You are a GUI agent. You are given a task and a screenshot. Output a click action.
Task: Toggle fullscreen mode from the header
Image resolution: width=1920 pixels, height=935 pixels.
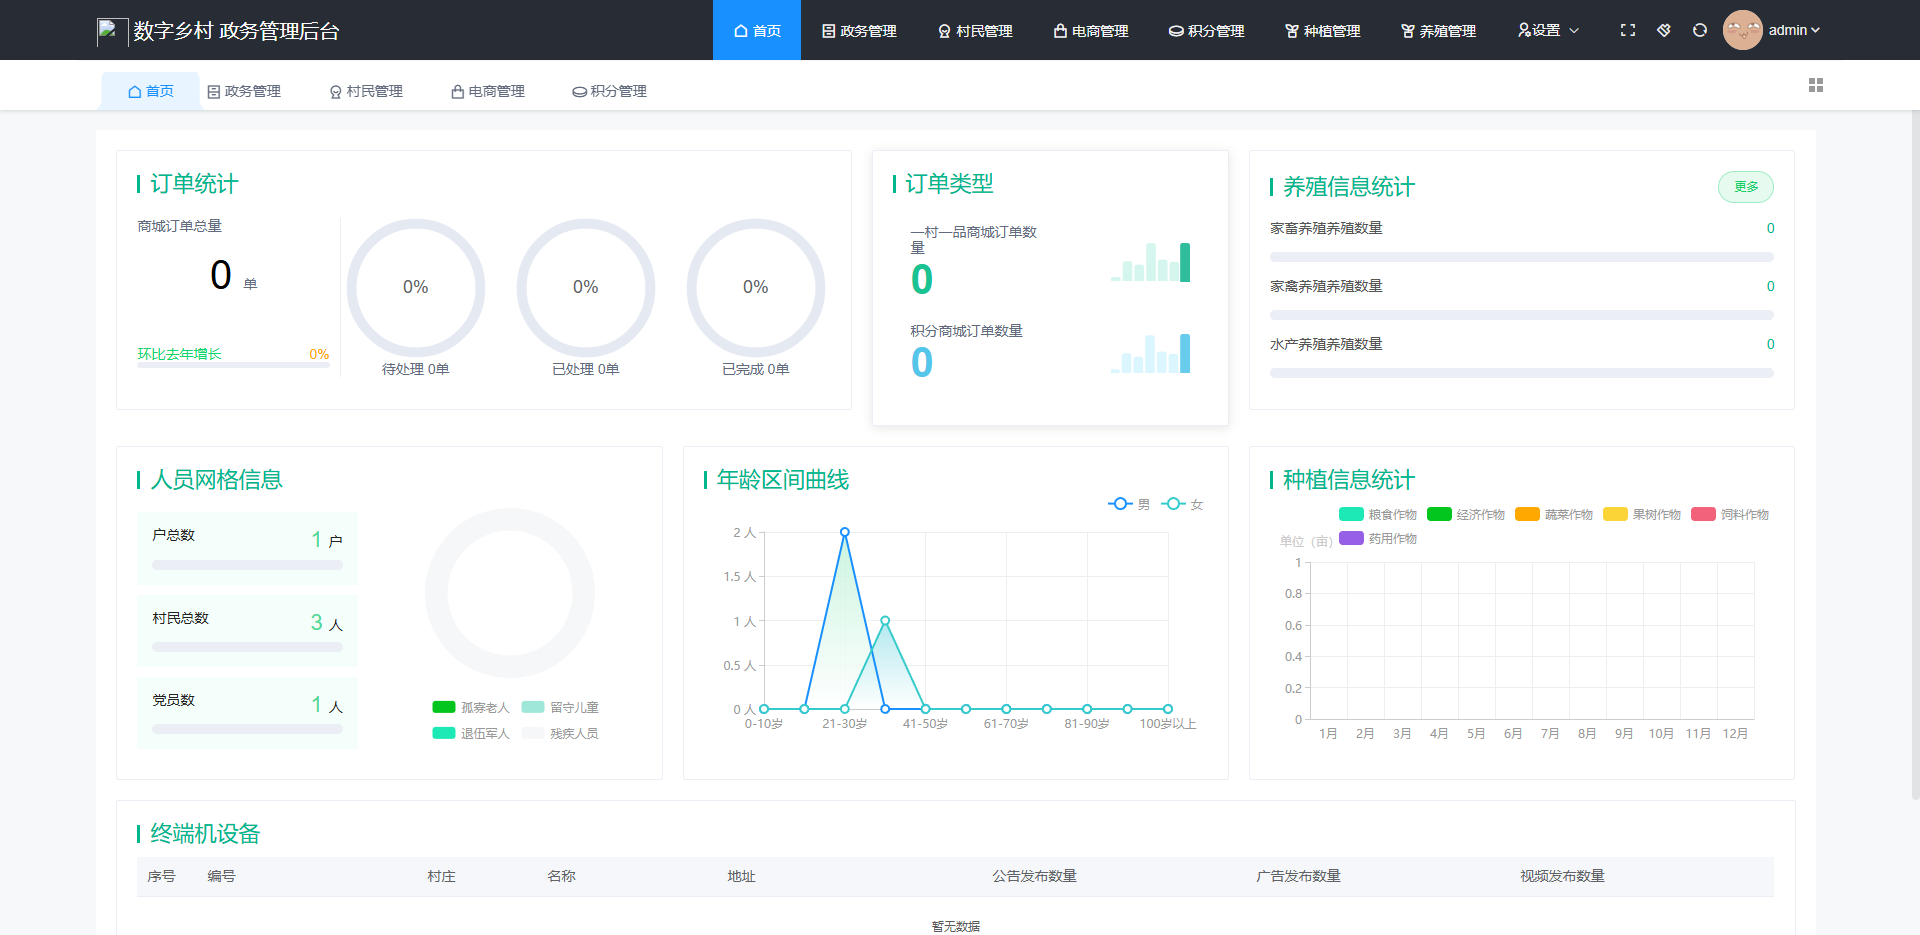point(1628,30)
